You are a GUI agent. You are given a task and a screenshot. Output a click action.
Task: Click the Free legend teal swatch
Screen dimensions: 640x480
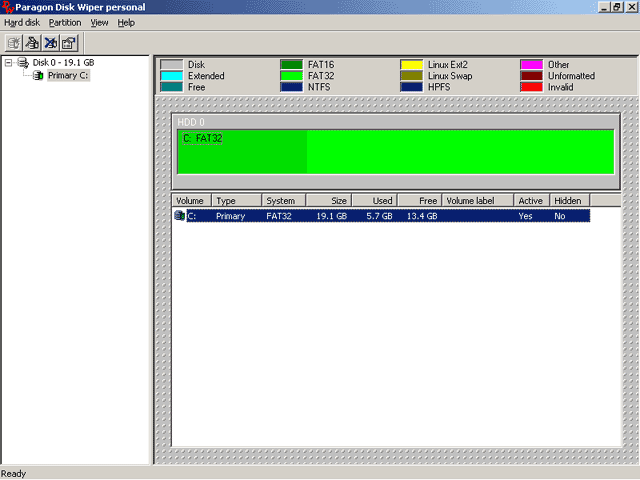pos(171,87)
